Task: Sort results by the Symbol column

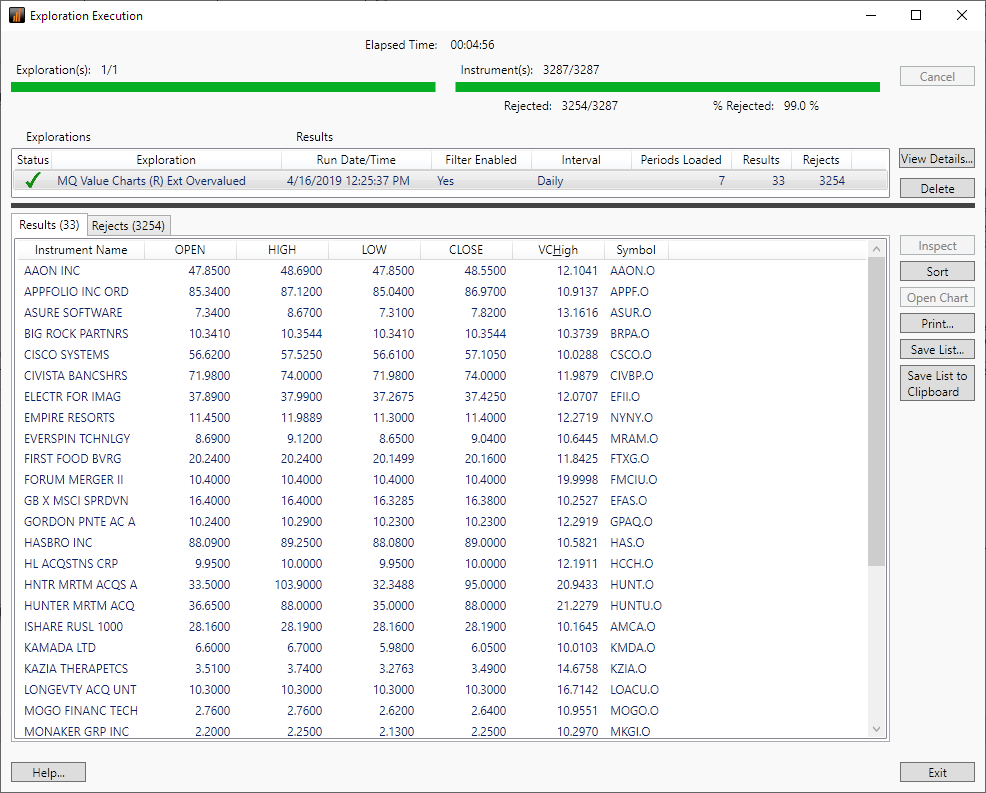Action: (x=636, y=249)
